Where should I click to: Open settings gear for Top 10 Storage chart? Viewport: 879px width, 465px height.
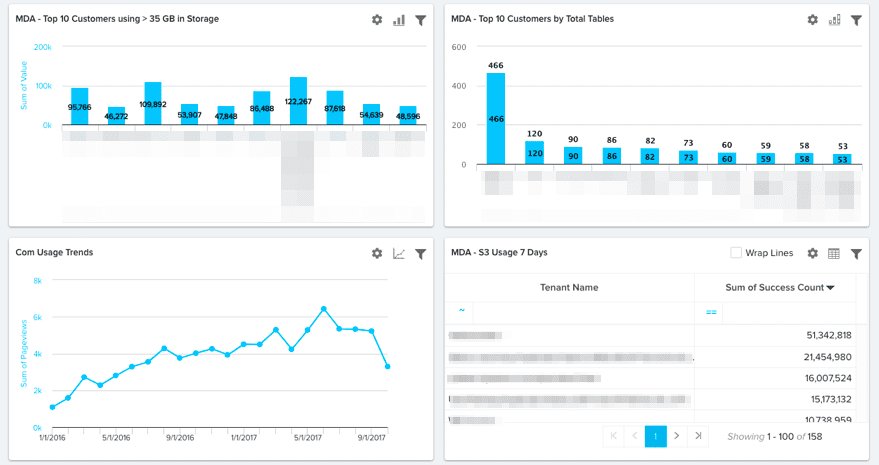pyautogui.click(x=377, y=20)
